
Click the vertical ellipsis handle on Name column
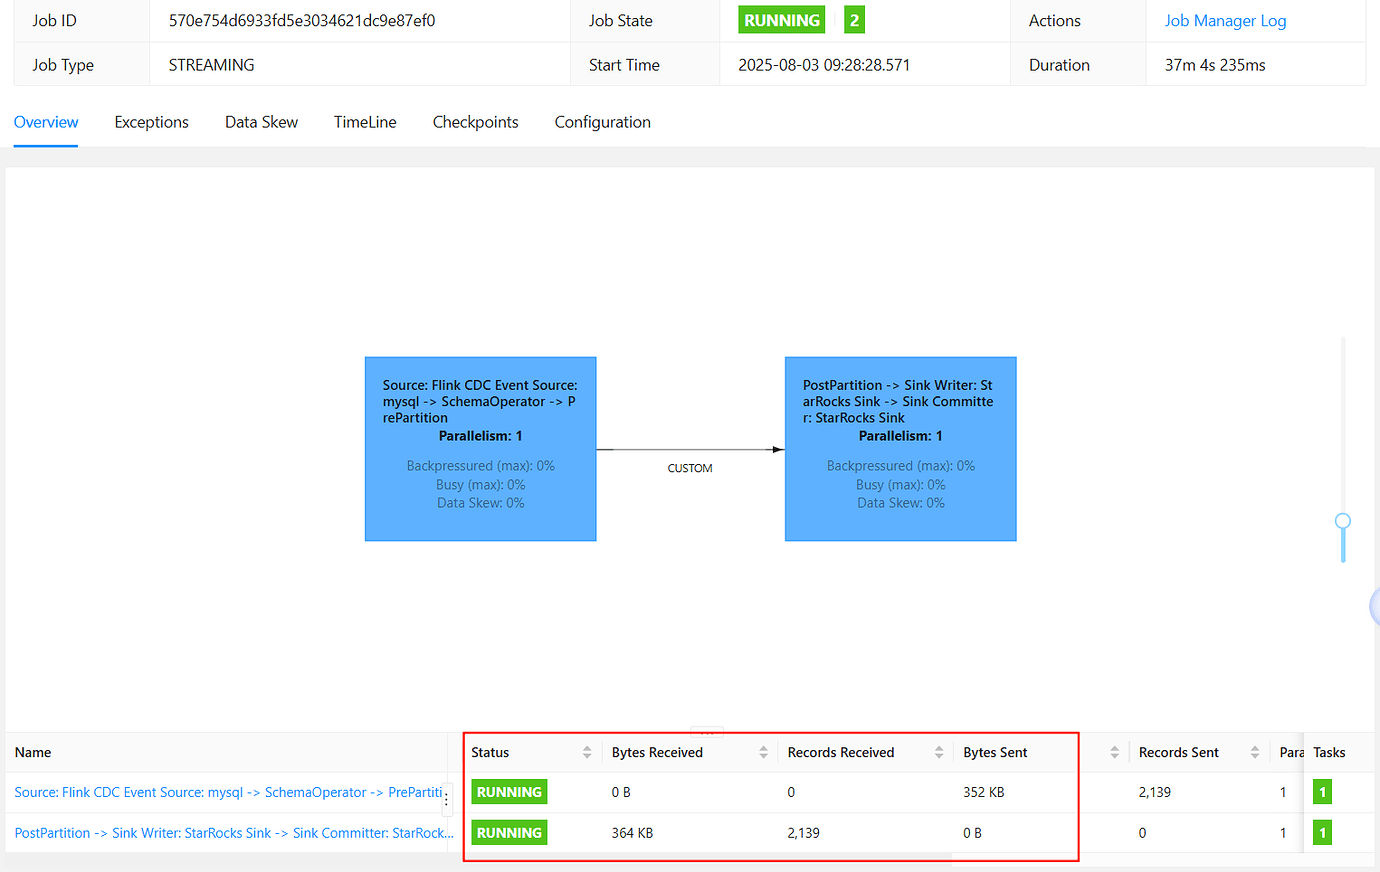(x=447, y=798)
